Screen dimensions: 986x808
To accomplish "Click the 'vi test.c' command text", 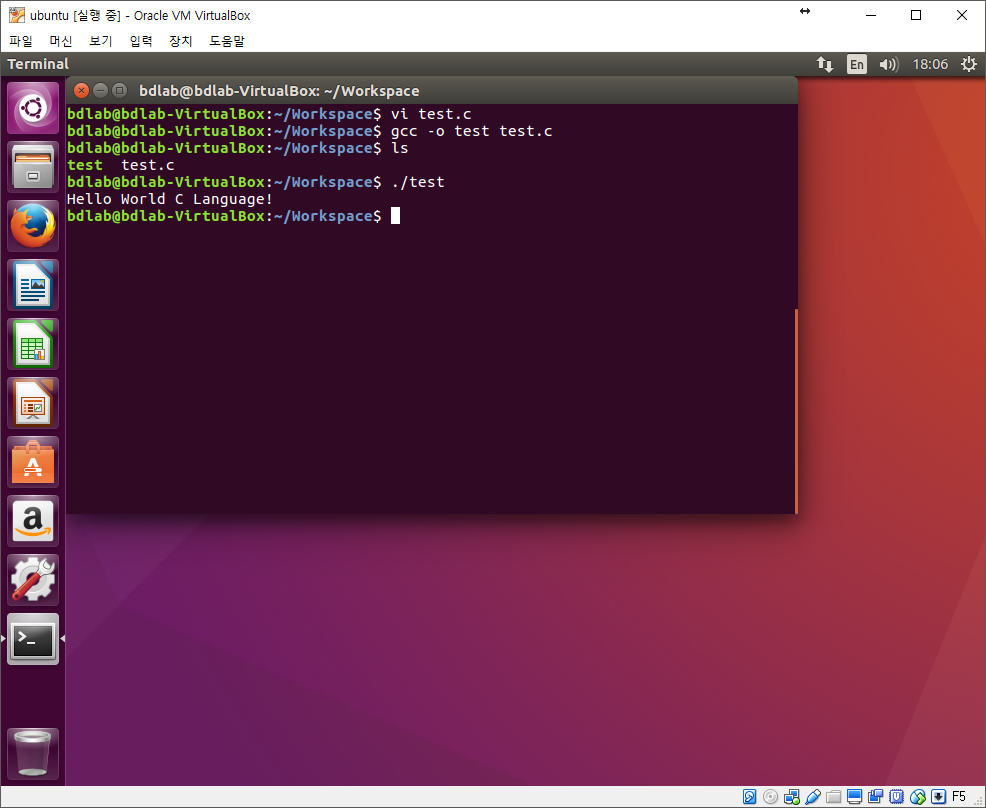I will 431,114.
